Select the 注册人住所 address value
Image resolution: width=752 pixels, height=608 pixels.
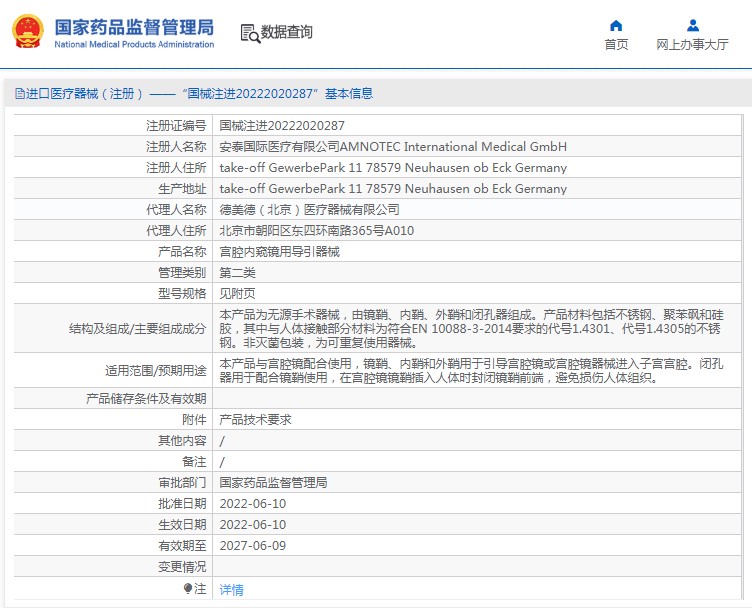(393, 167)
